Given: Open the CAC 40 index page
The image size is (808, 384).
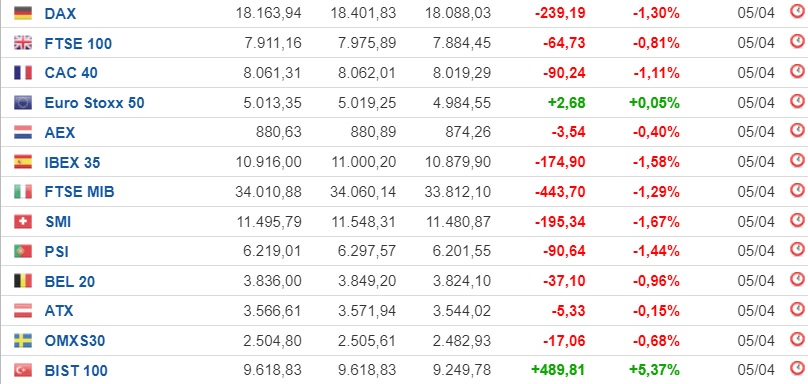Looking at the screenshot, I should pos(71,73).
